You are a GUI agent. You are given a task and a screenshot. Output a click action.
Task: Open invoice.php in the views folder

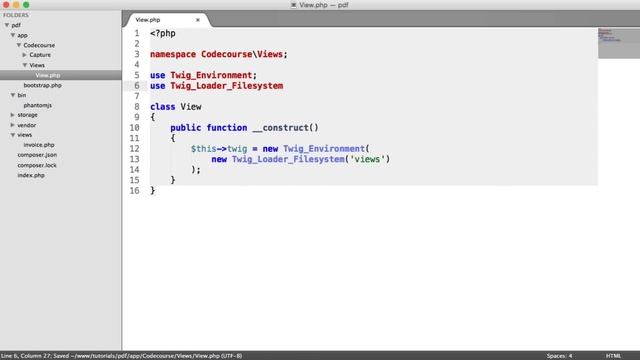[x=39, y=145]
